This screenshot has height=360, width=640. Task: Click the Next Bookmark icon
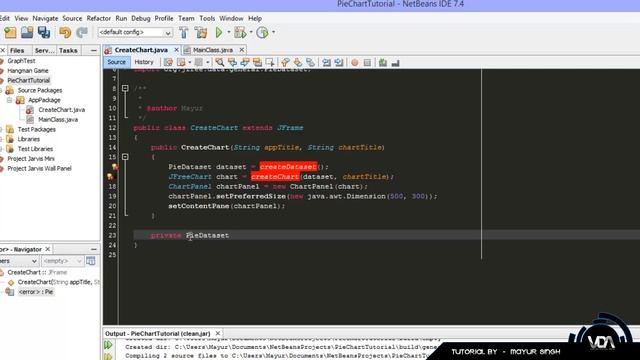298,62
